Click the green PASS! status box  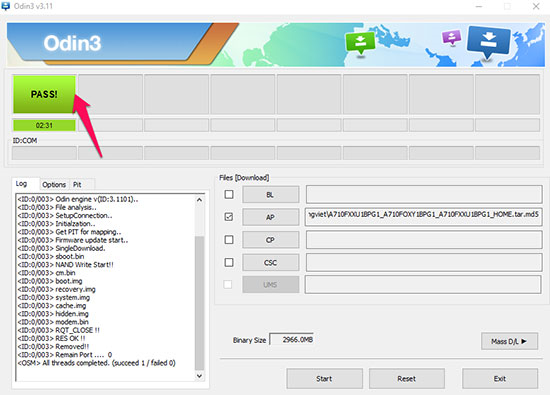(44, 94)
